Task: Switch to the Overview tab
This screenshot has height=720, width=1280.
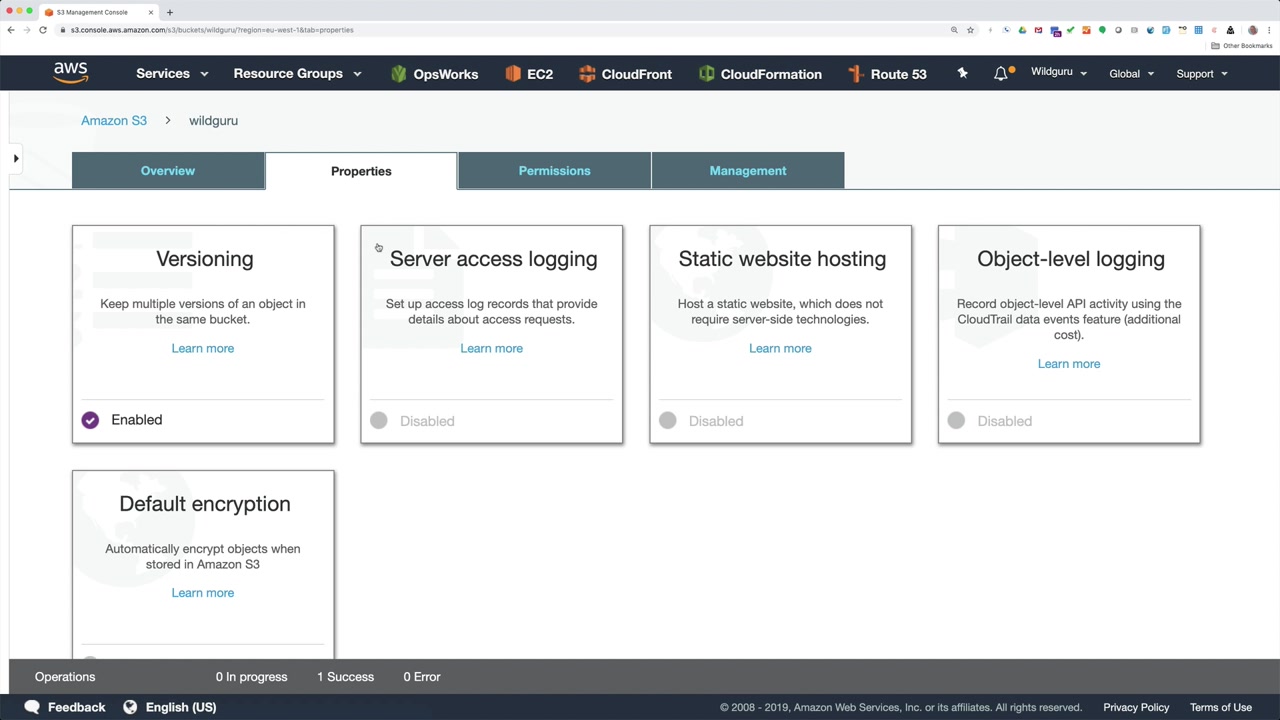Action: (x=168, y=171)
